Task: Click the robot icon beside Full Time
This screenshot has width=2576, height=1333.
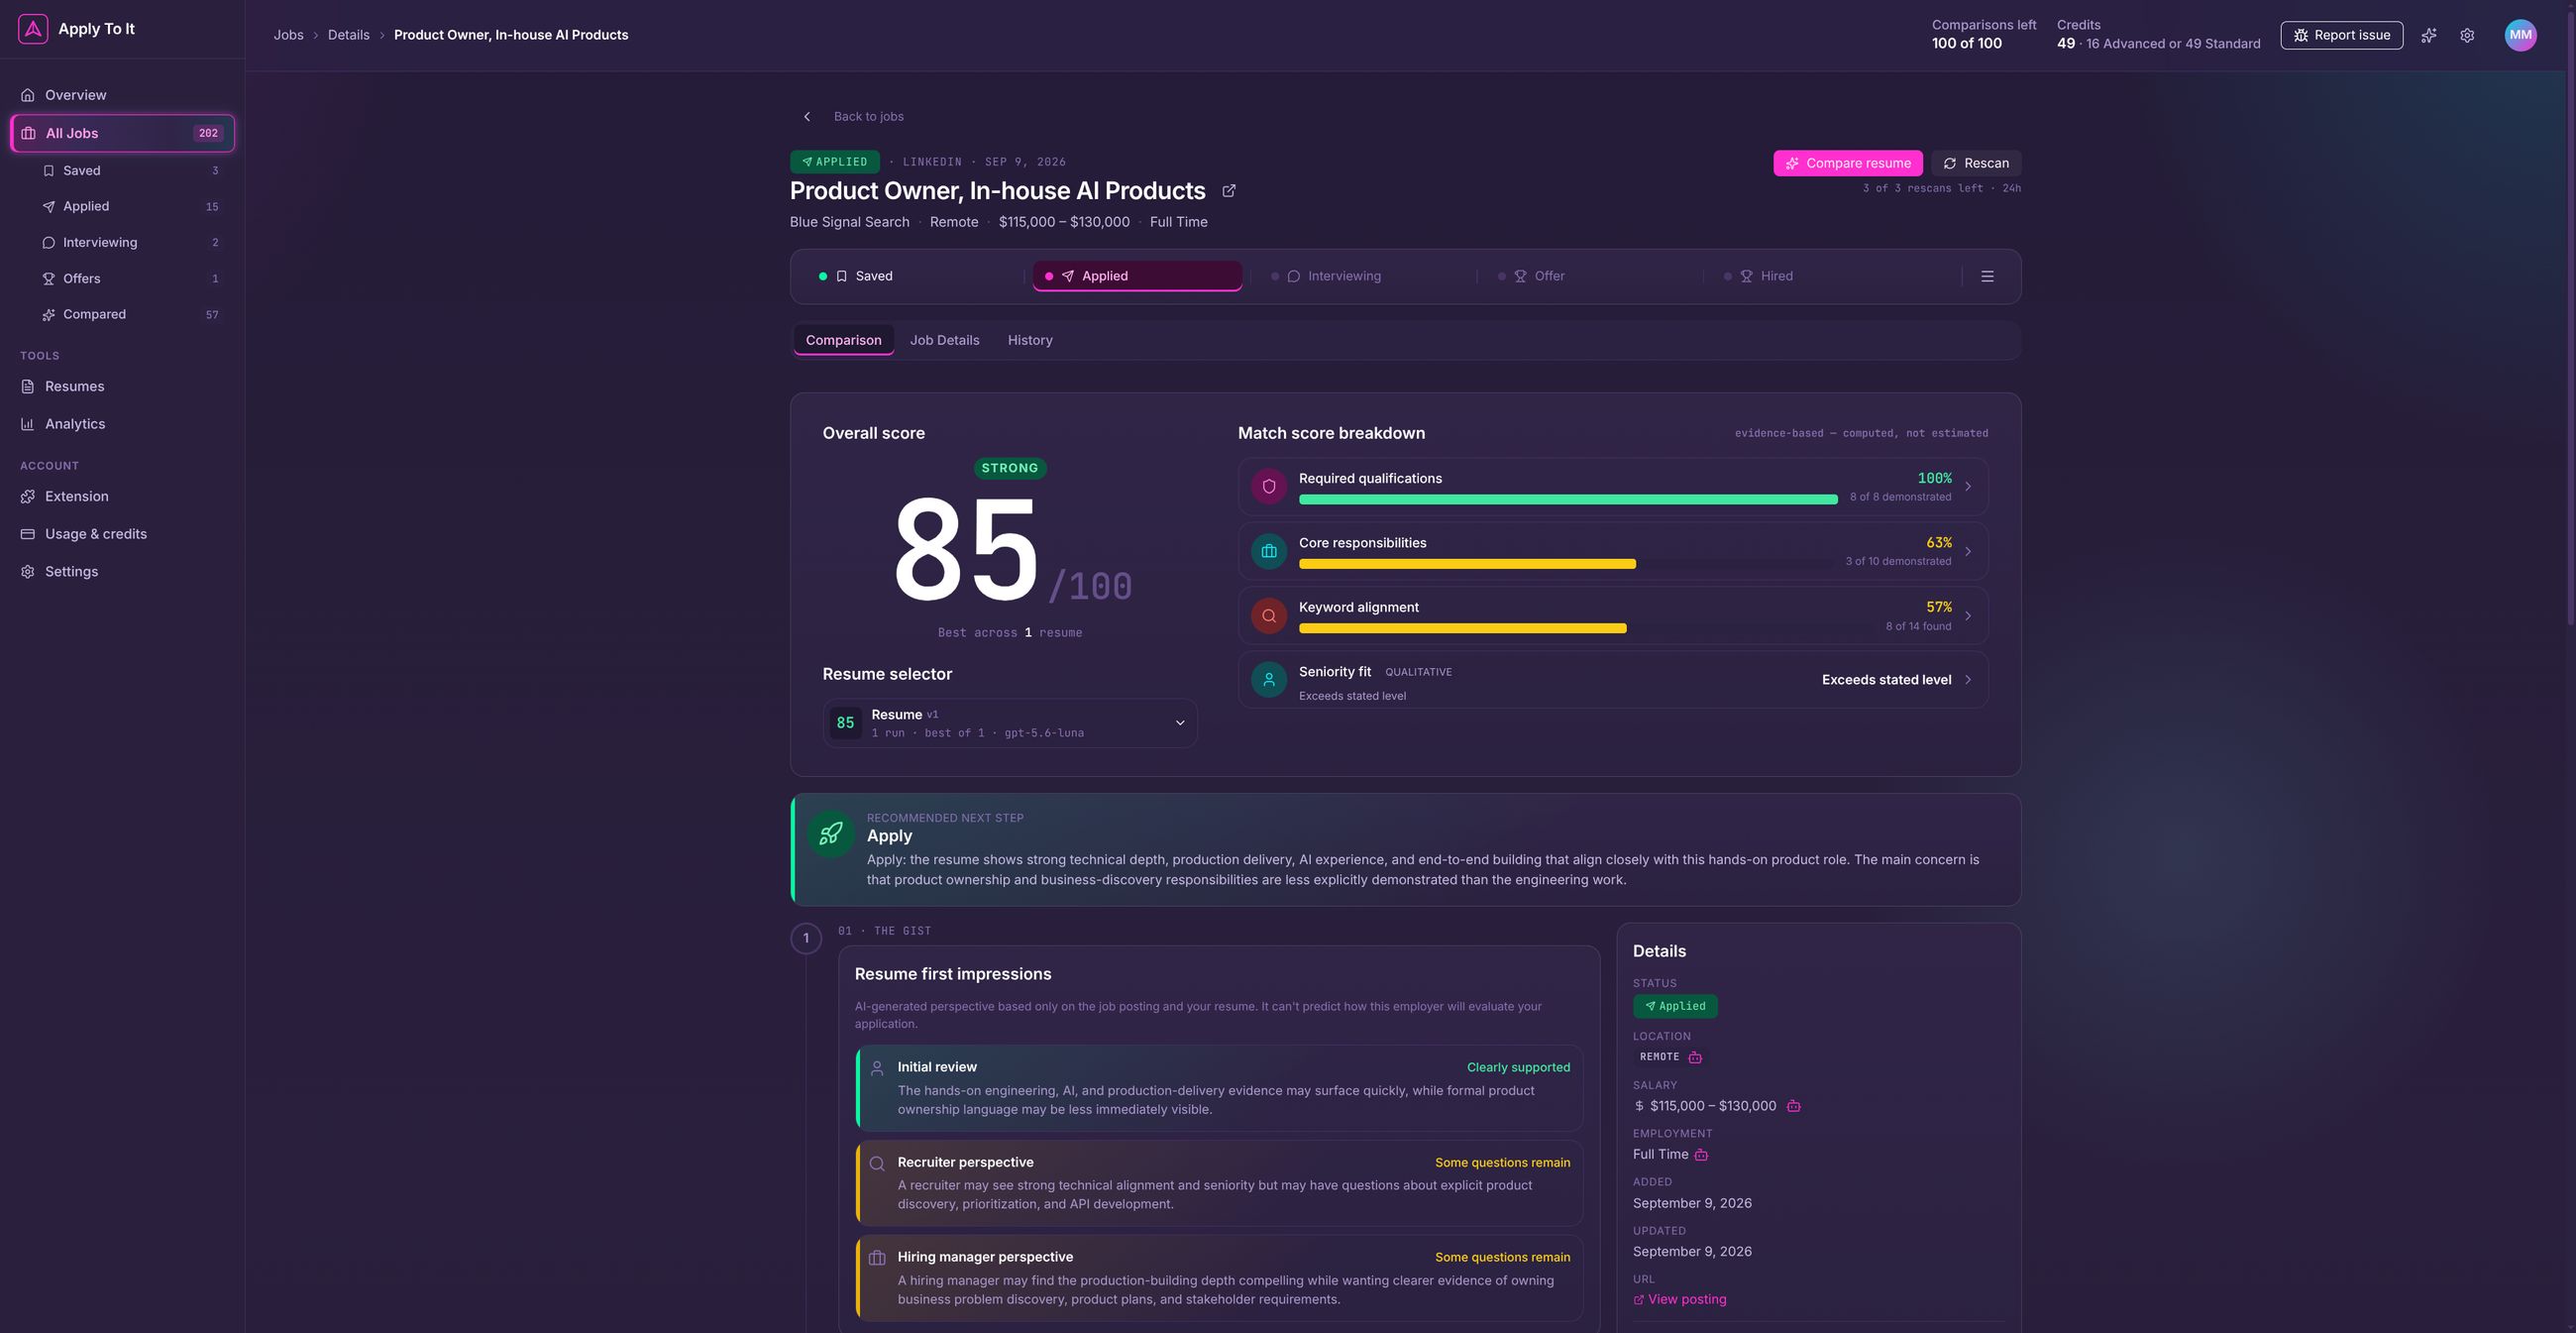Action: [1701, 1154]
